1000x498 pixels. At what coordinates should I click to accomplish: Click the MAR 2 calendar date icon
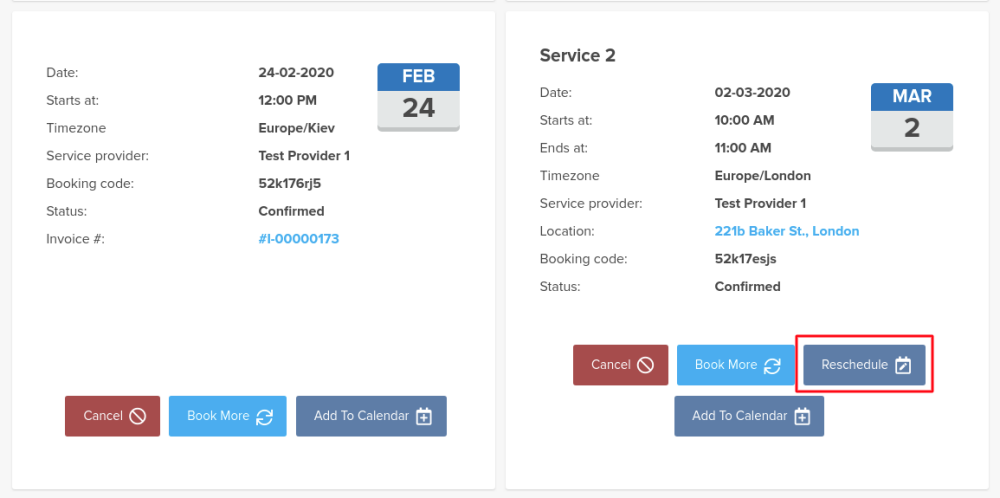pyautogui.click(x=911, y=117)
